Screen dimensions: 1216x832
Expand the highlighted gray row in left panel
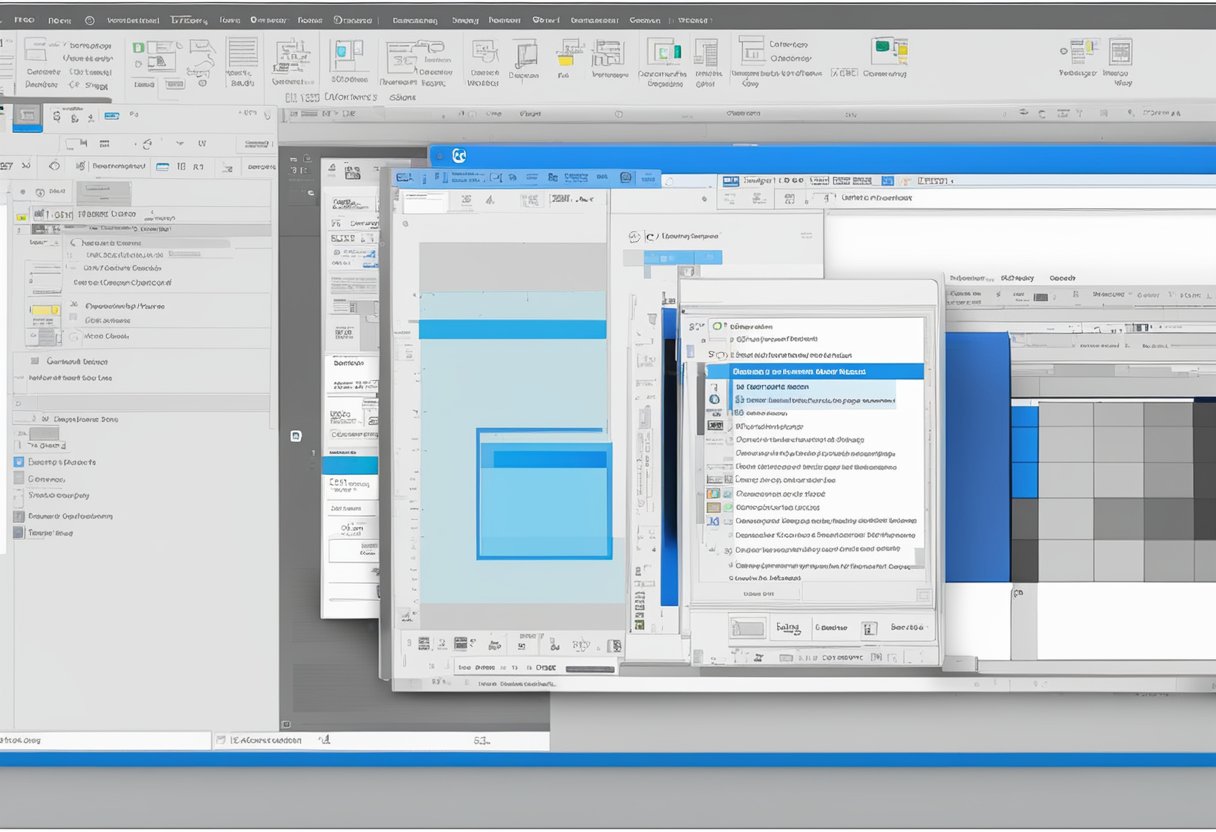point(140,229)
